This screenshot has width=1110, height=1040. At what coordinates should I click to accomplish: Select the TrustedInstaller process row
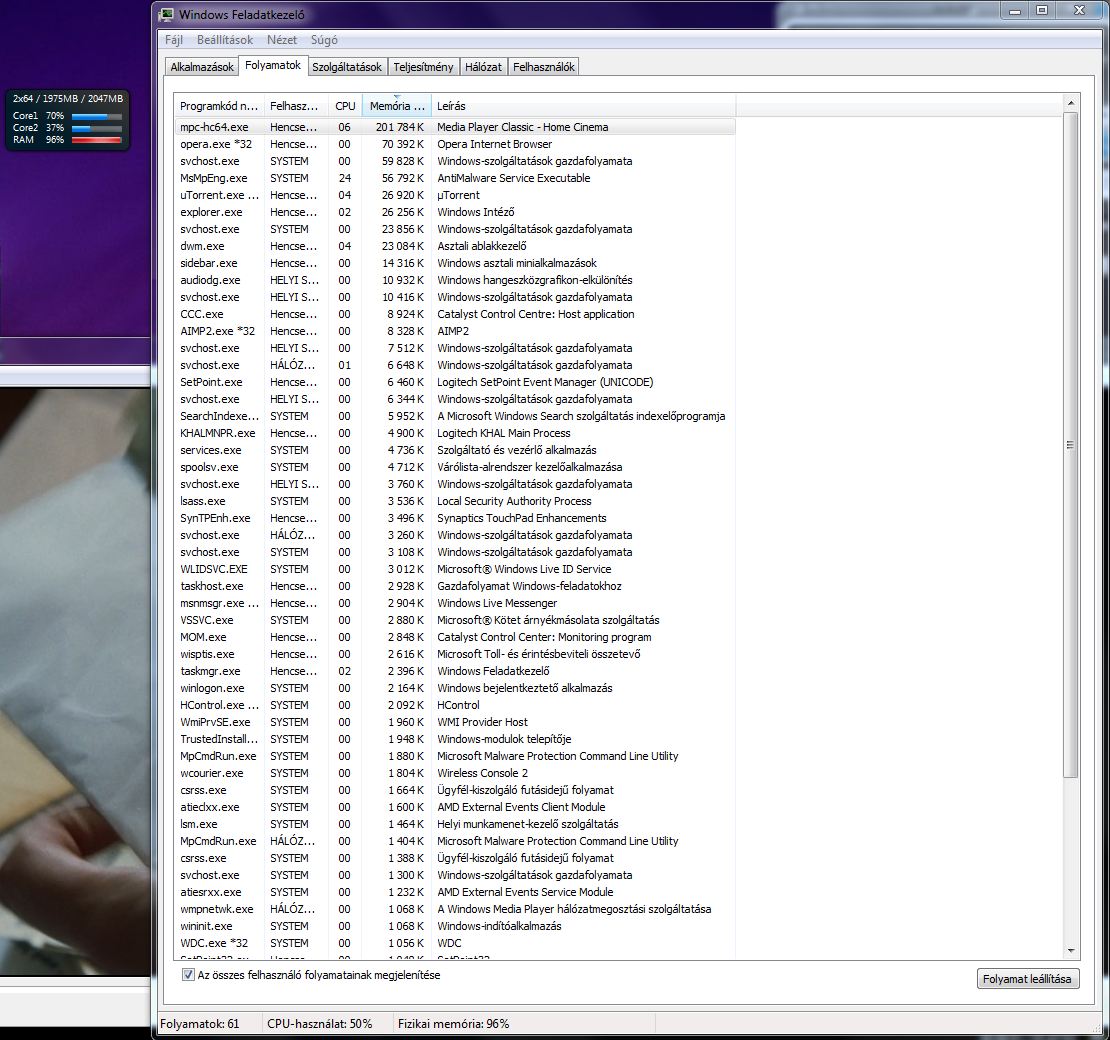pyautogui.click(x=455, y=738)
